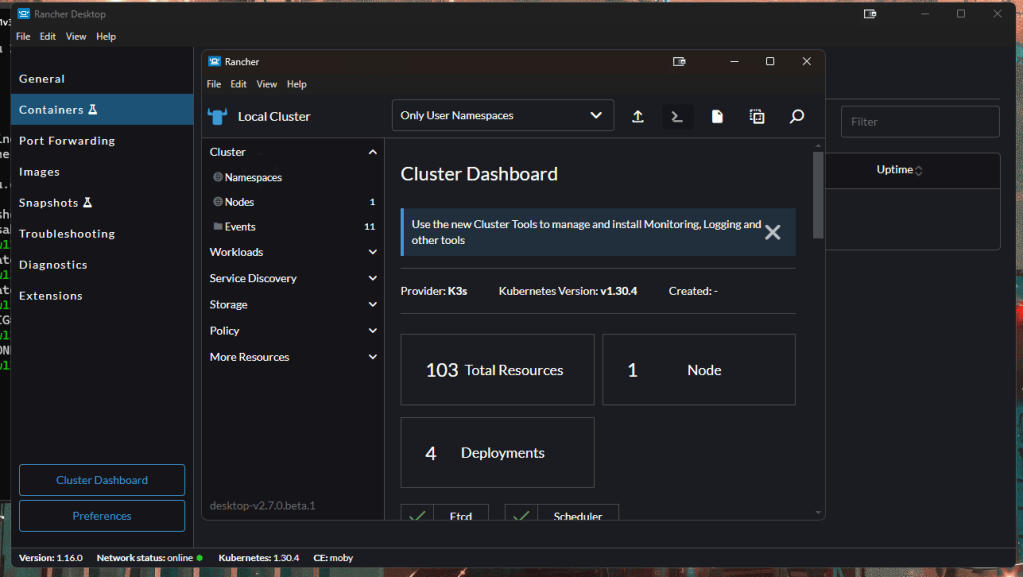This screenshot has width=1023, height=577.
Task: Click Kubernetes: 1.30.4 in status bar
Action: pyautogui.click(x=258, y=558)
